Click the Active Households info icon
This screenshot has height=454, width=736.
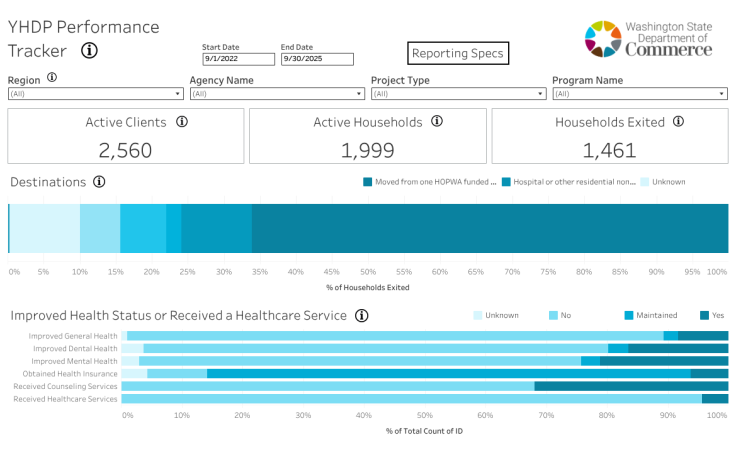[x=436, y=122]
